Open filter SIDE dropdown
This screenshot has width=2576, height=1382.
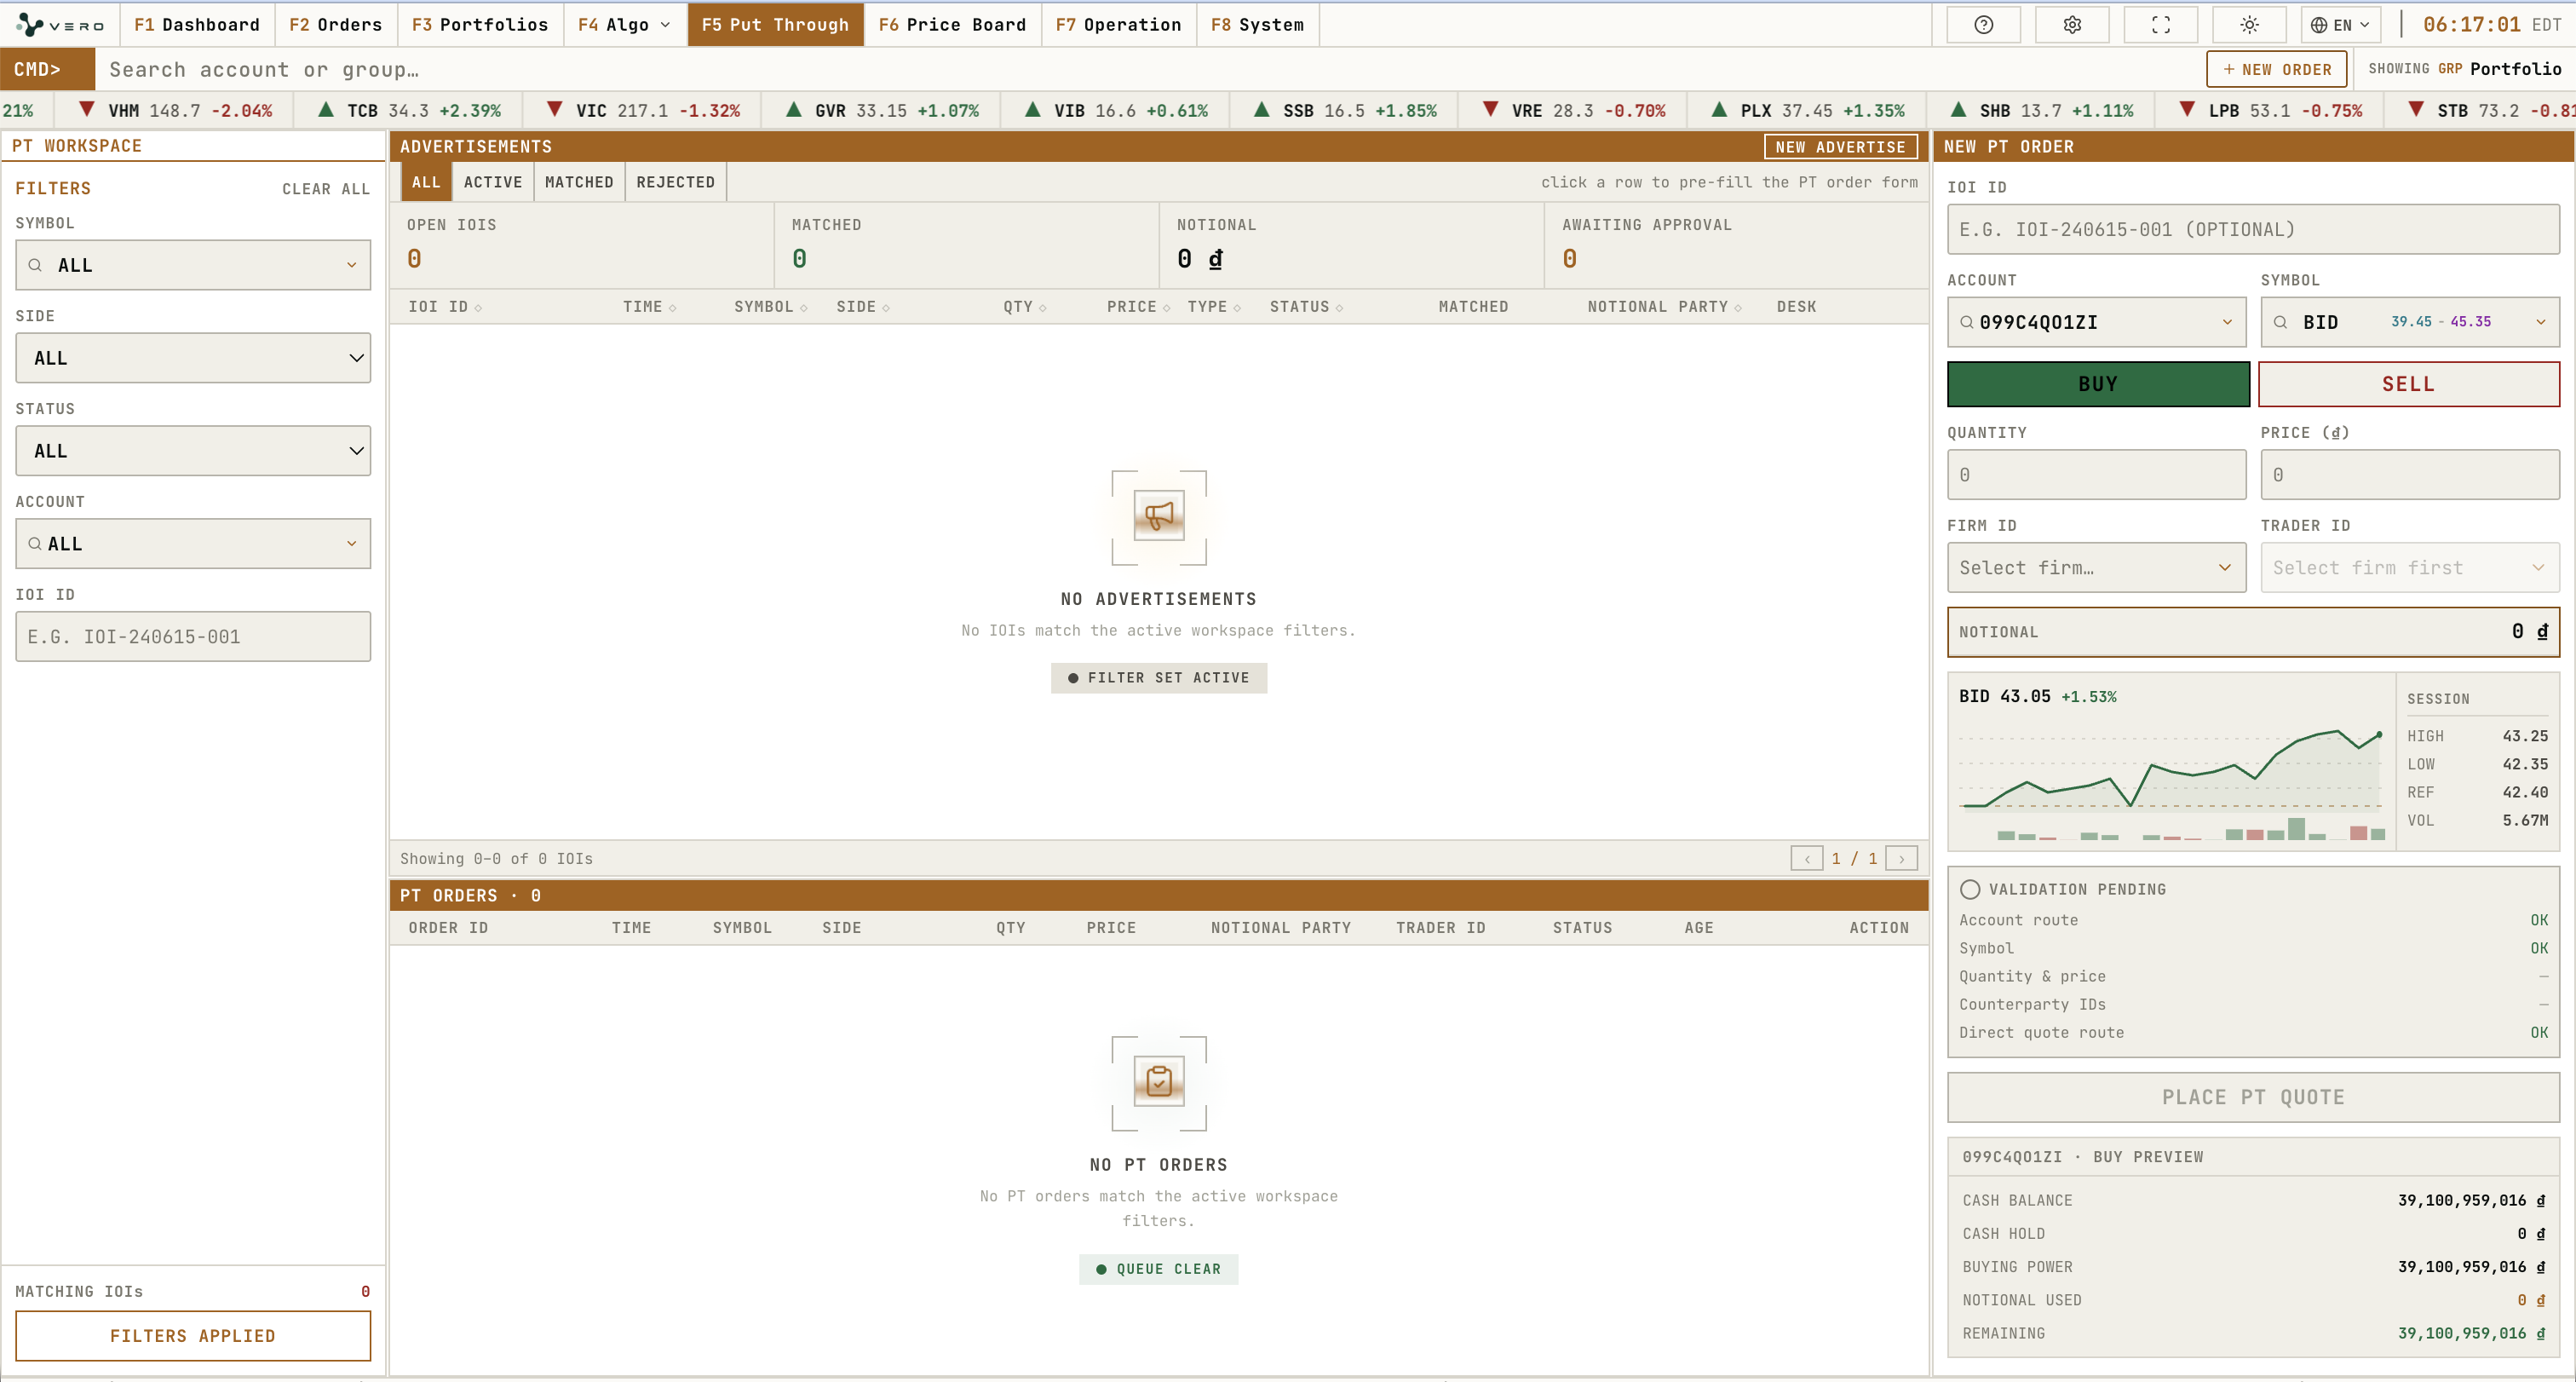click(193, 358)
